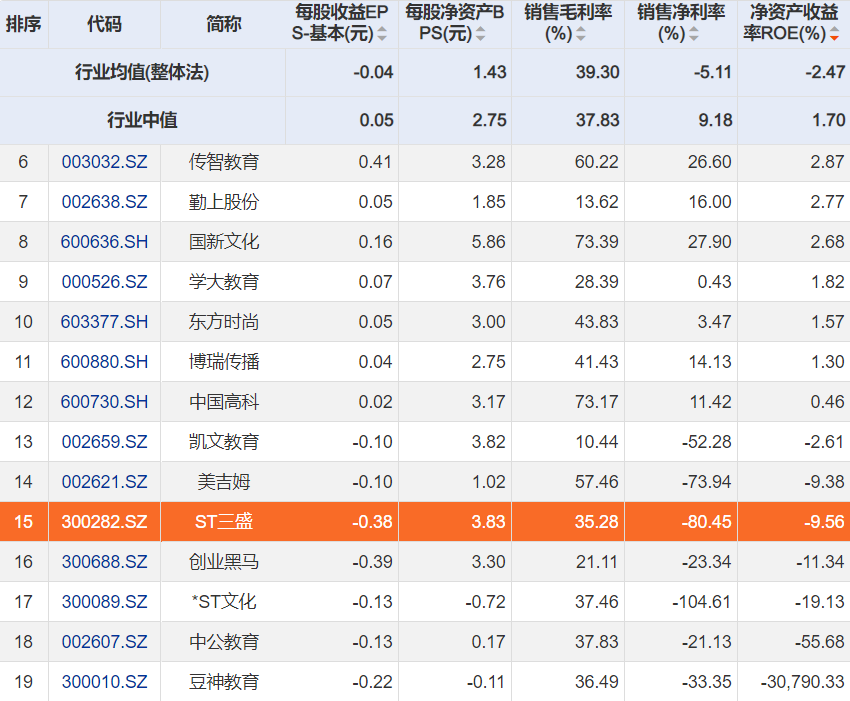Screen dimensions: 850x701
Task: Select the 行业中值 row label
Action: coord(142,120)
